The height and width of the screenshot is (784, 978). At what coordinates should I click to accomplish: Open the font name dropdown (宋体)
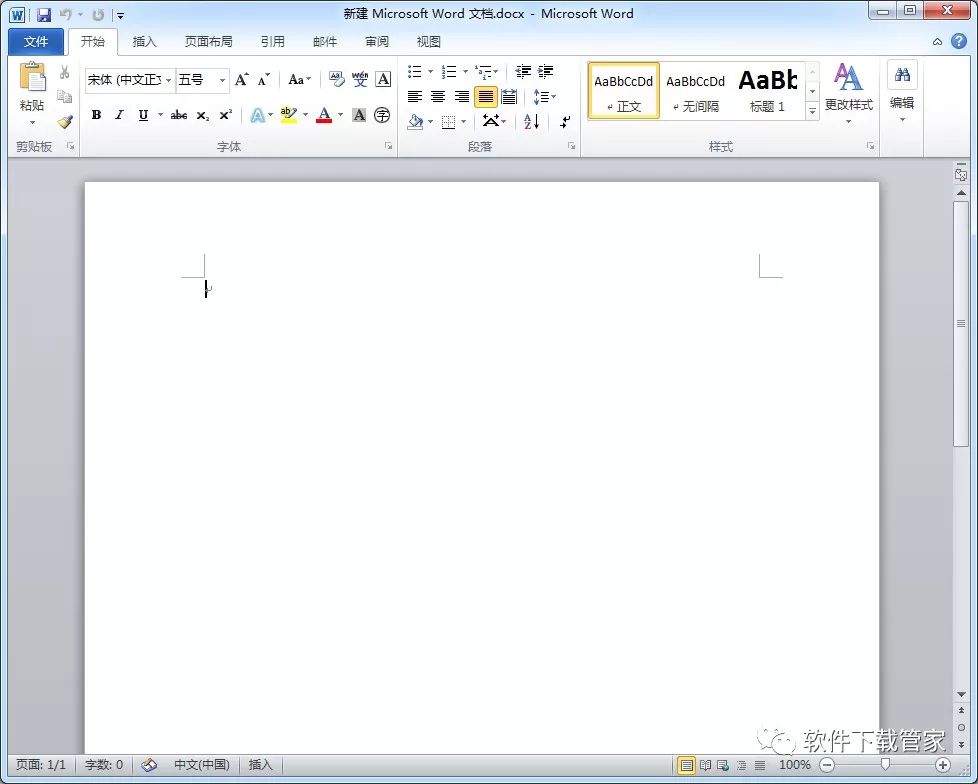[x=168, y=80]
